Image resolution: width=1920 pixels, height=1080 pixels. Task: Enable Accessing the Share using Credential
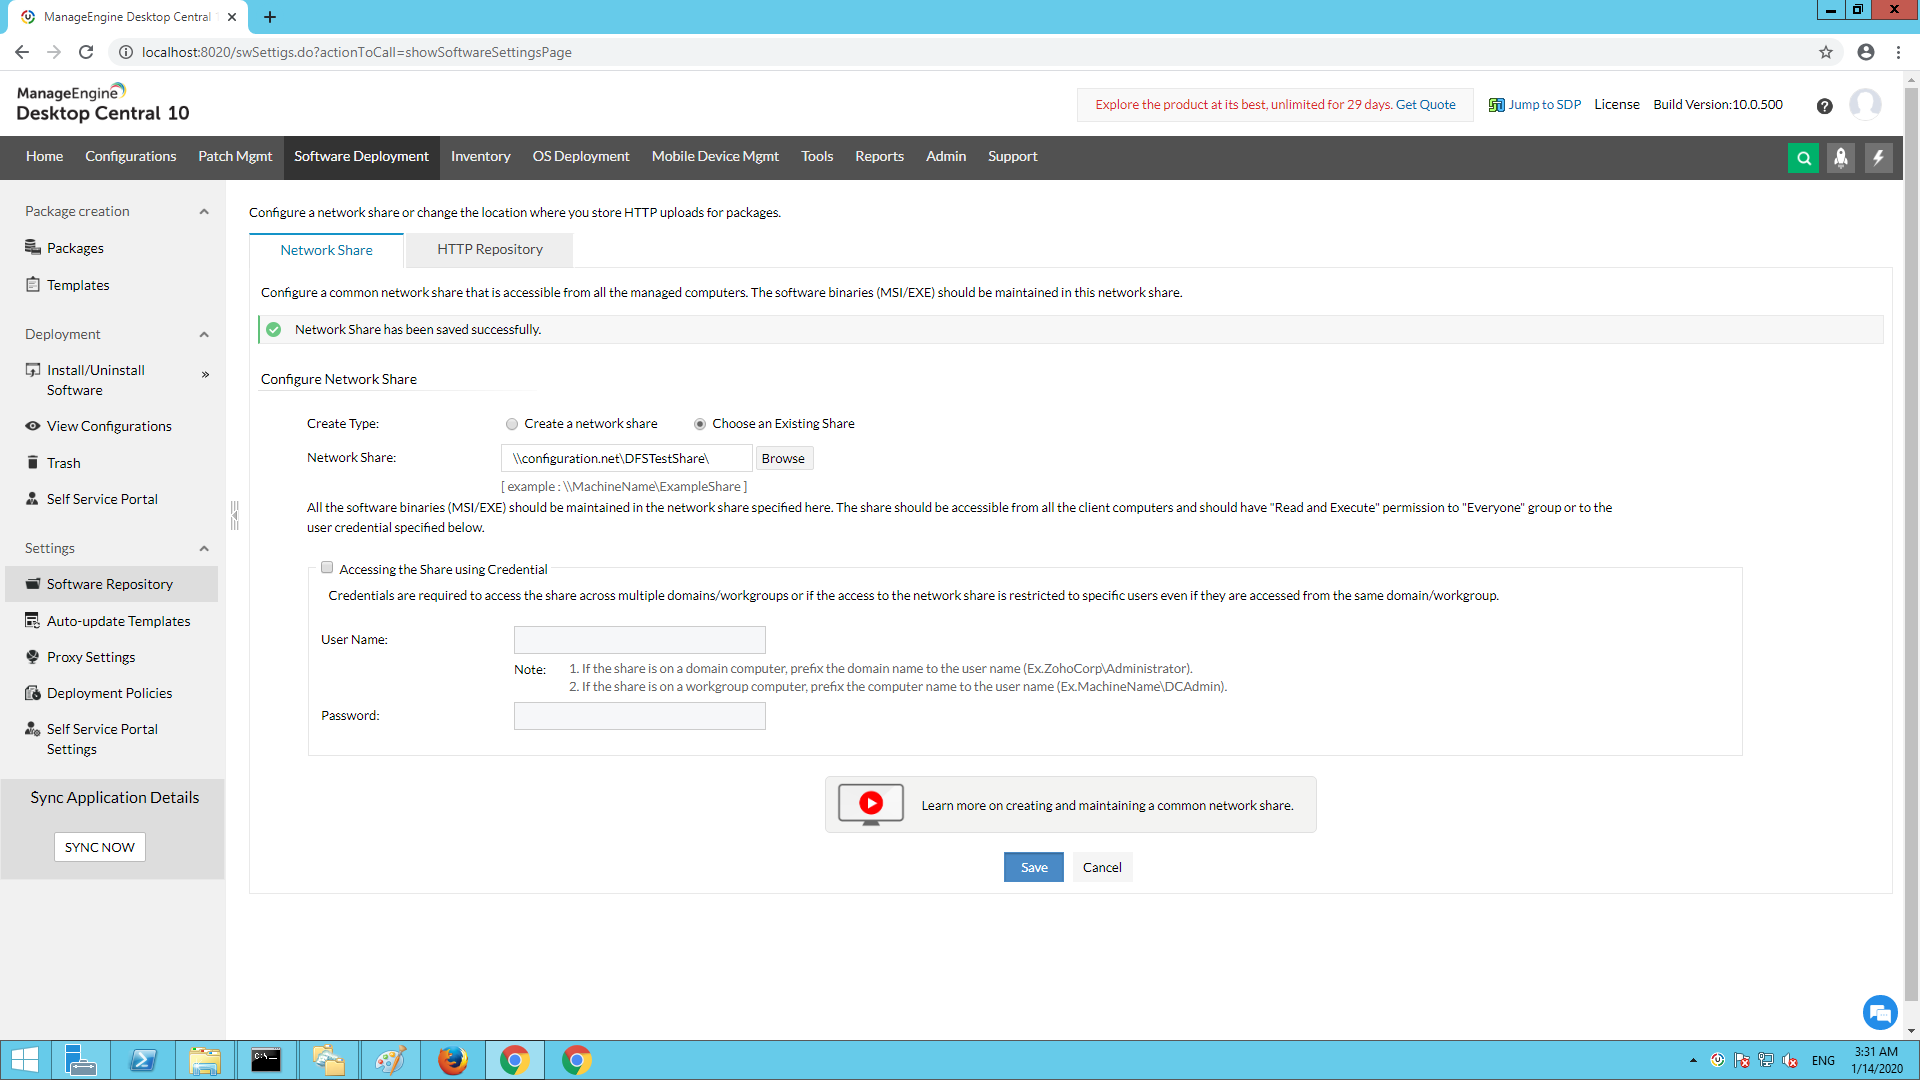tap(326, 567)
